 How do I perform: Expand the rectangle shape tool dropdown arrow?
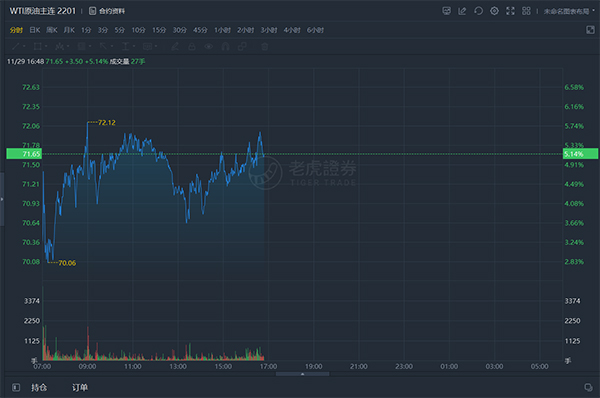(x=46, y=47)
